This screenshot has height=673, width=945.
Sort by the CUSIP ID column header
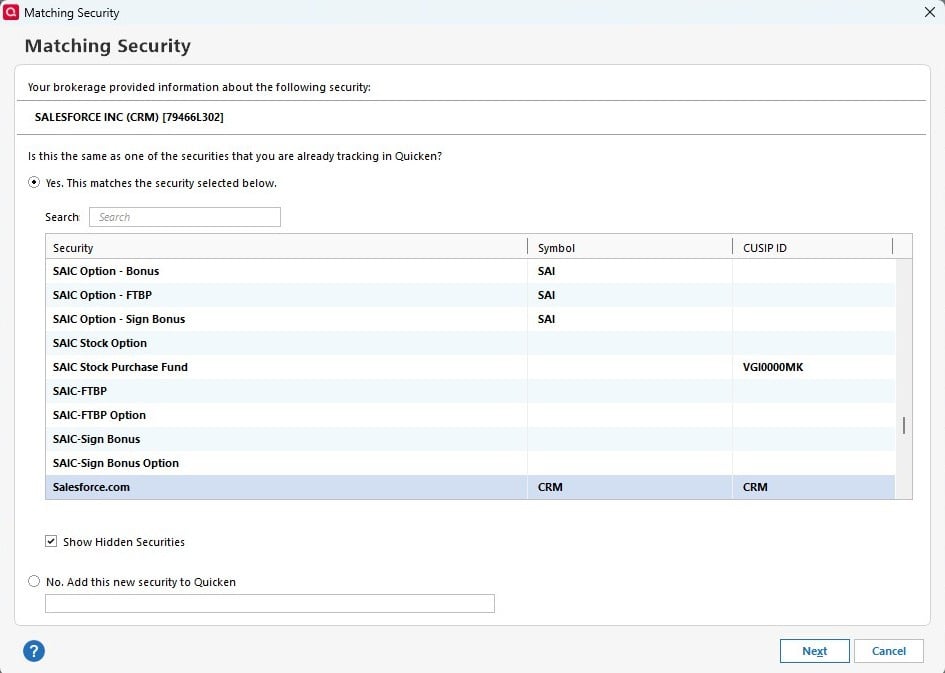tap(812, 247)
